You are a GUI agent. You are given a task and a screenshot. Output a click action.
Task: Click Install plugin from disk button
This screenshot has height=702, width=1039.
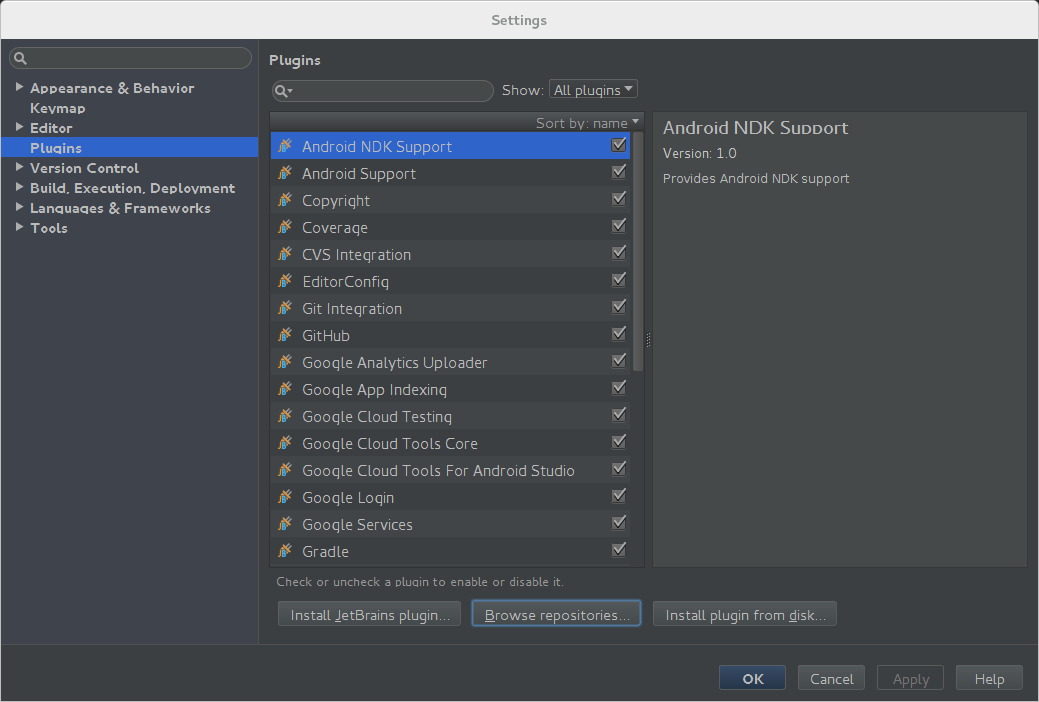(x=745, y=614)
